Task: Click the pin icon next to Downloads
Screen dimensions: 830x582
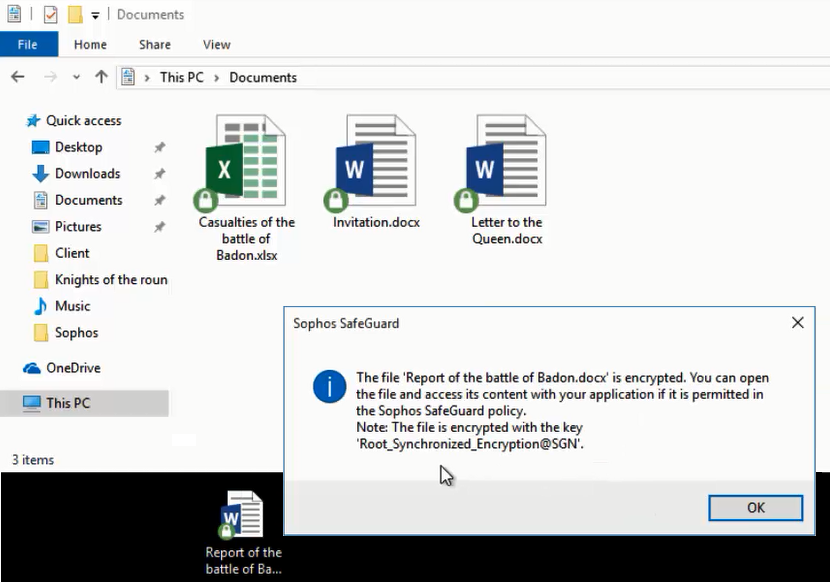Action: 159,174
